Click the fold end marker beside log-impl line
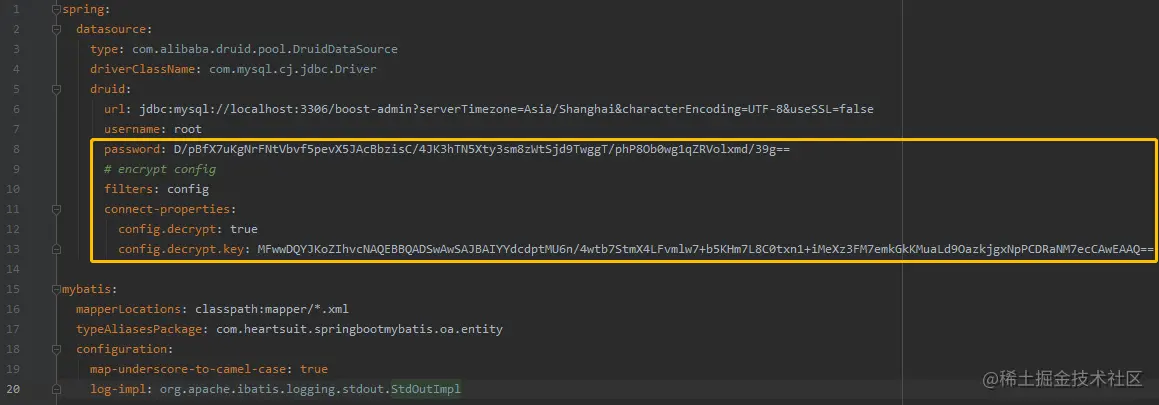 tap(56, 389)
